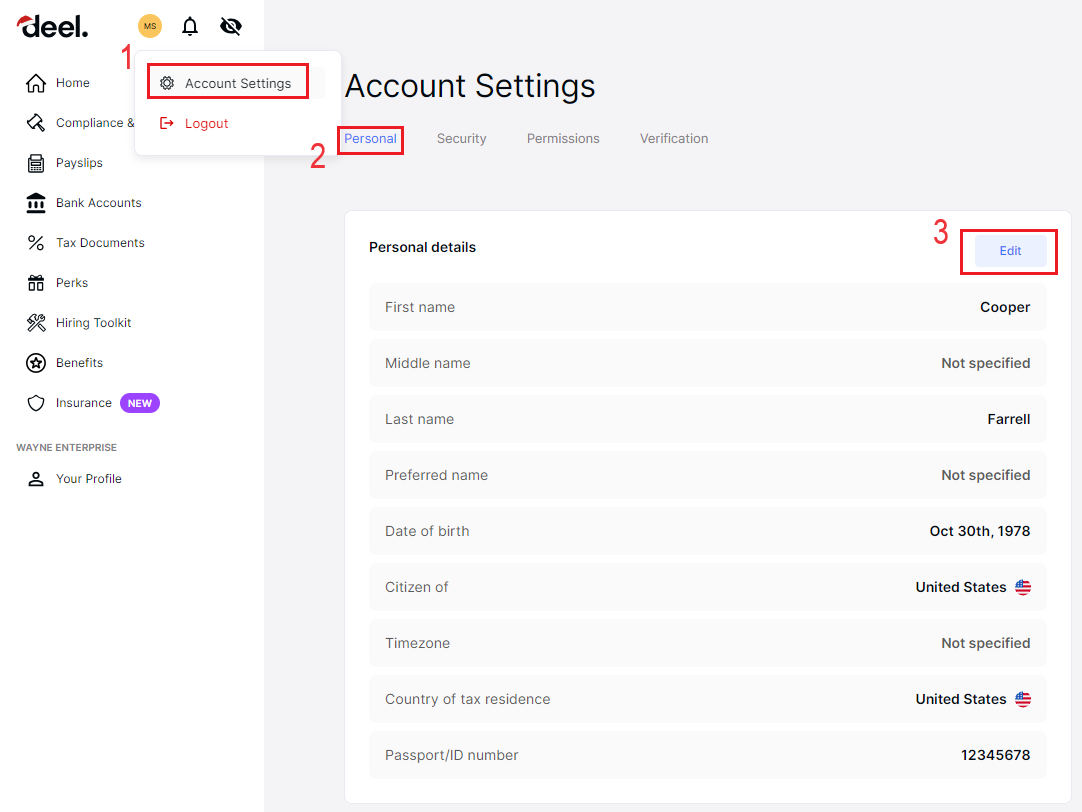This screenshot has height=812, width=1082.
Task: Open Bank Accounts from the sidebar
Action: (35, 202)
